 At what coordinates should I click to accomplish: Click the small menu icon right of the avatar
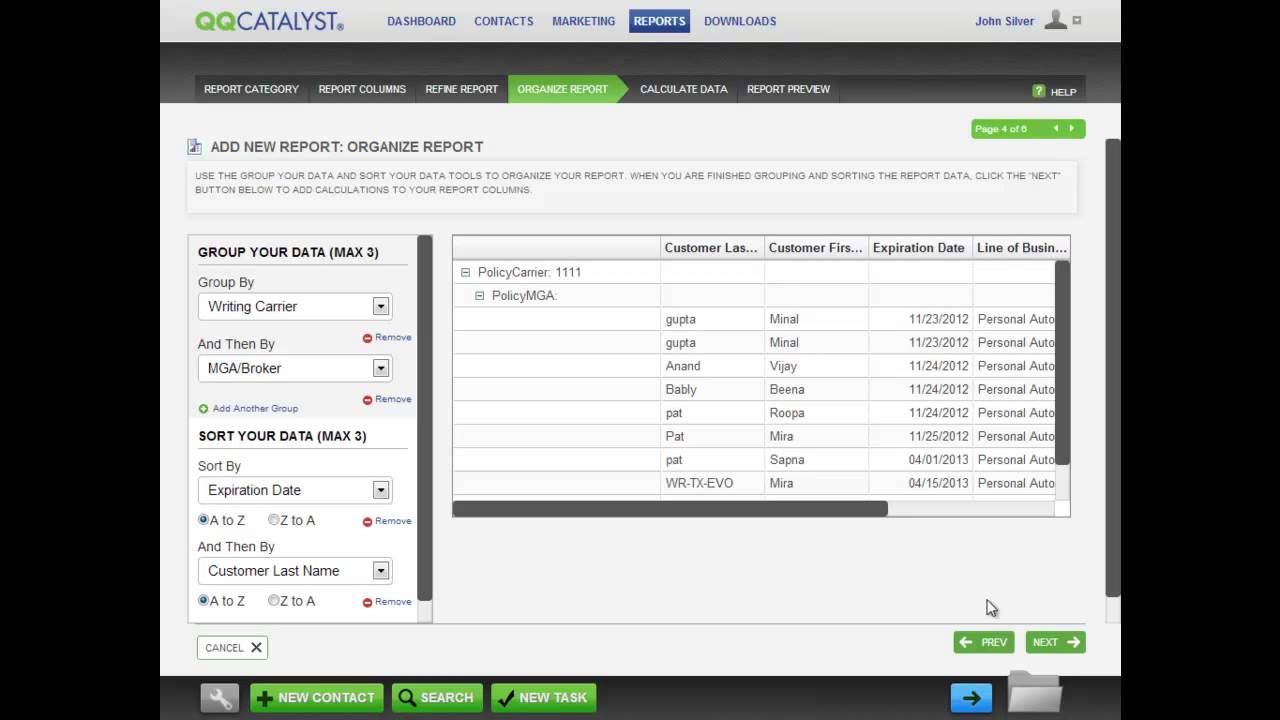1077,20
